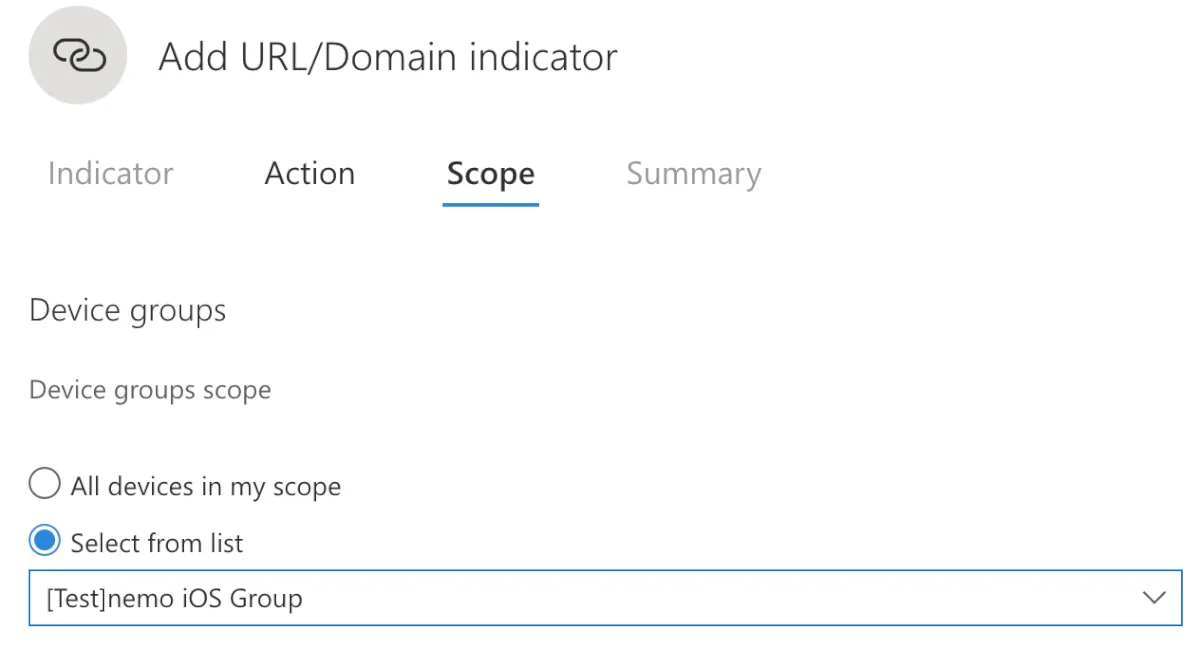The height and width of the screenshot is (649, 1200).
Task: Expand the device group dropdown chevron arrow
Action: (x=1154, y=598)
